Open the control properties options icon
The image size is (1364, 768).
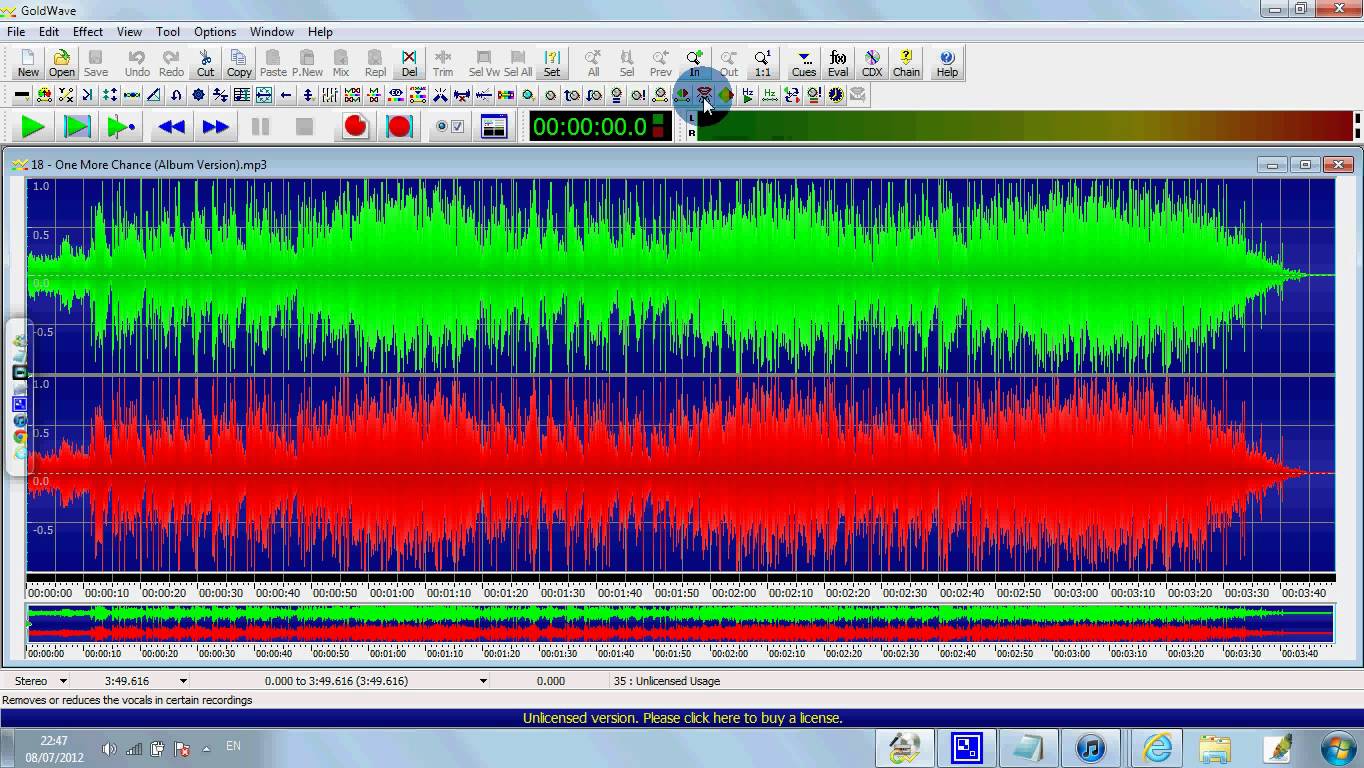point(450,127)
